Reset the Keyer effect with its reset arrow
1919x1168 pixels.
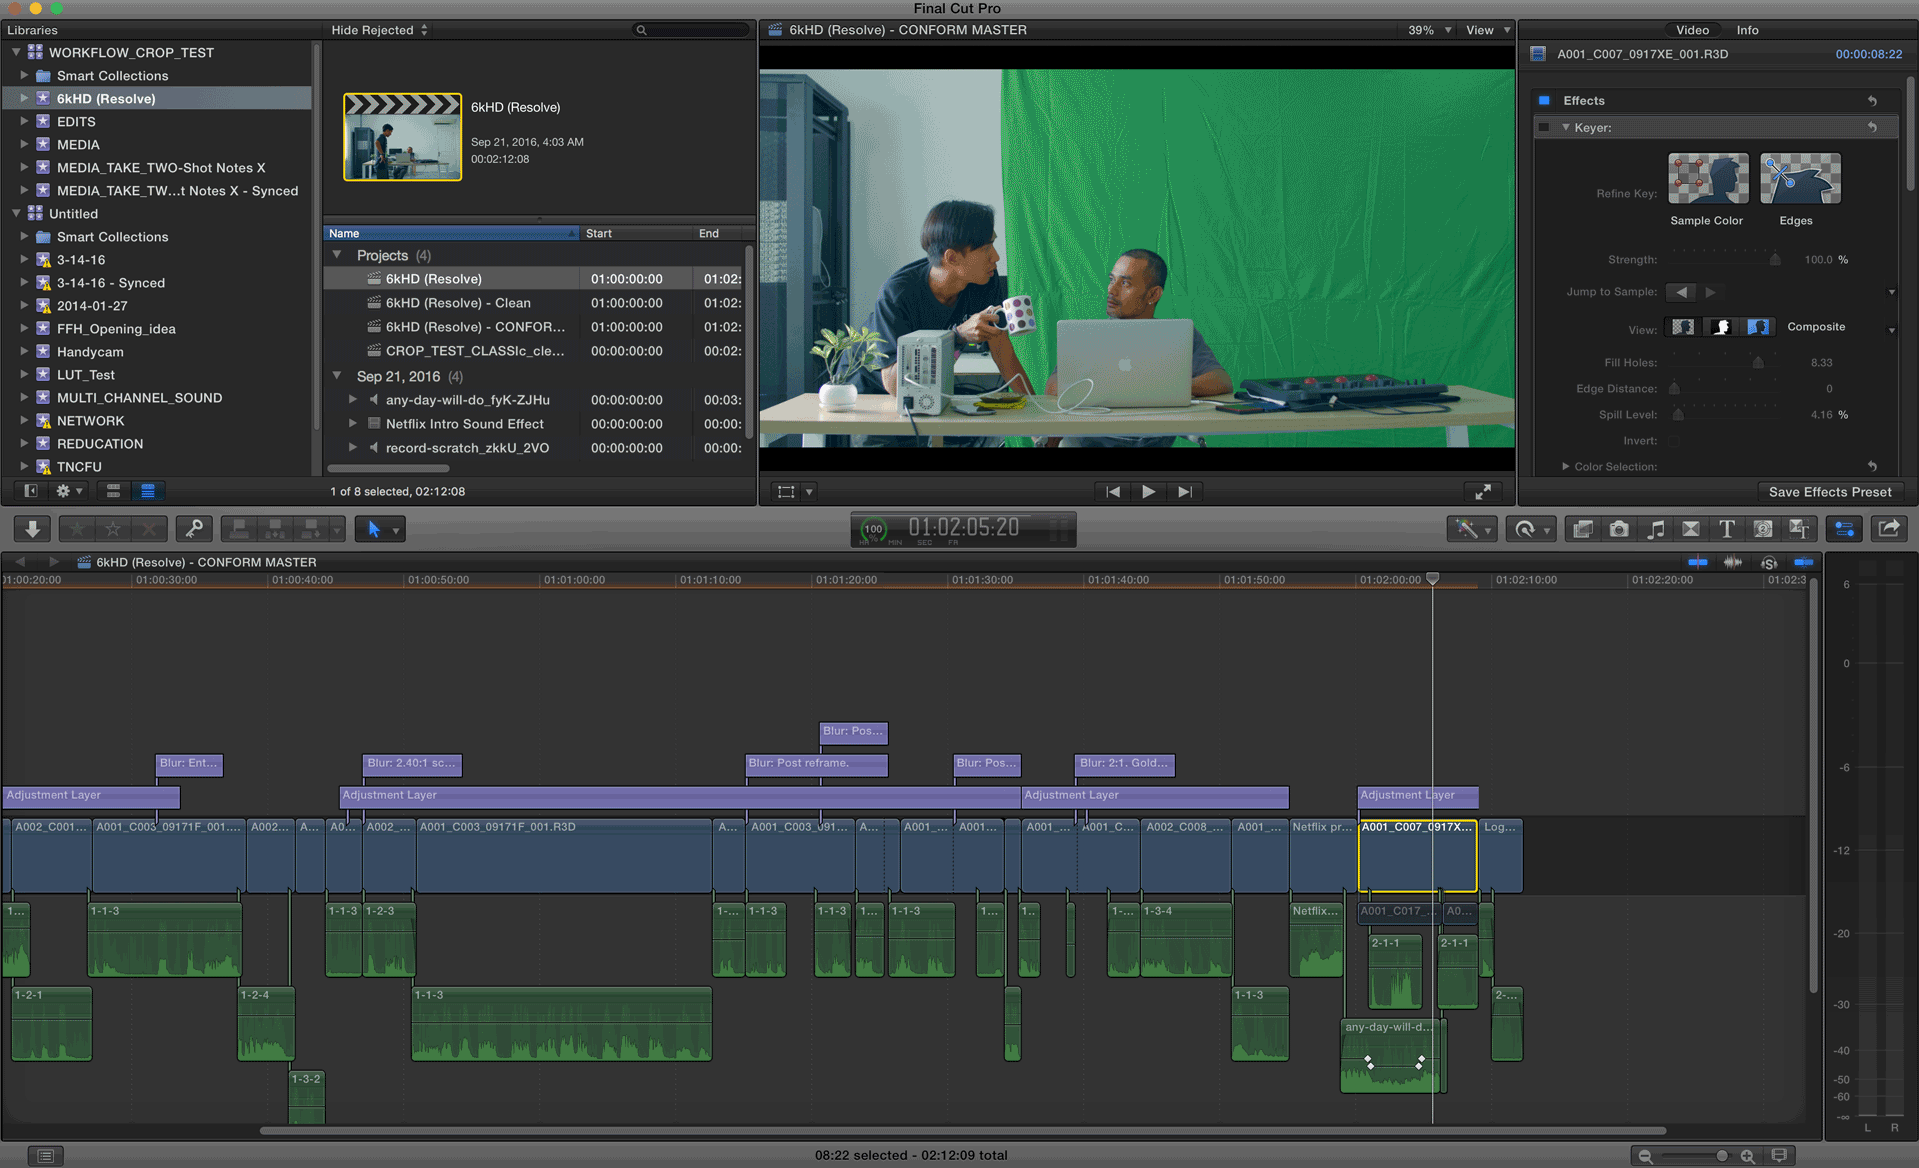click(1873, 127)
